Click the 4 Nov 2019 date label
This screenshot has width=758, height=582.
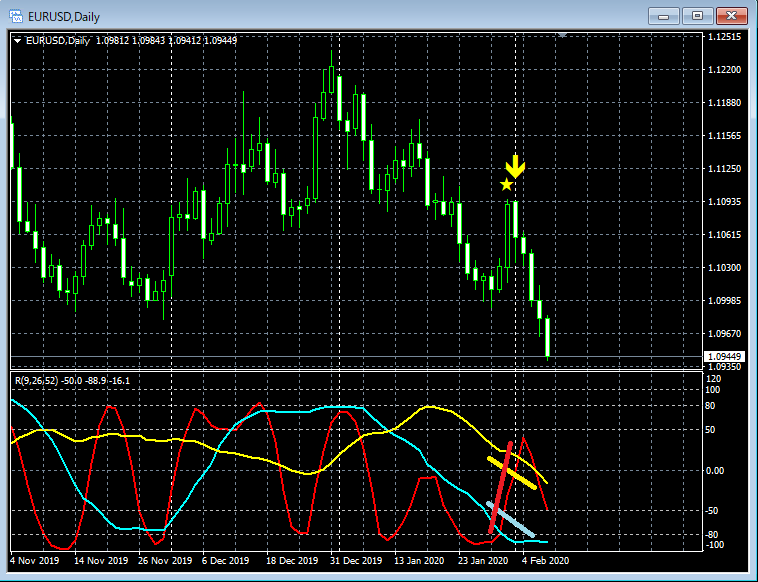(x=35, y=561)
